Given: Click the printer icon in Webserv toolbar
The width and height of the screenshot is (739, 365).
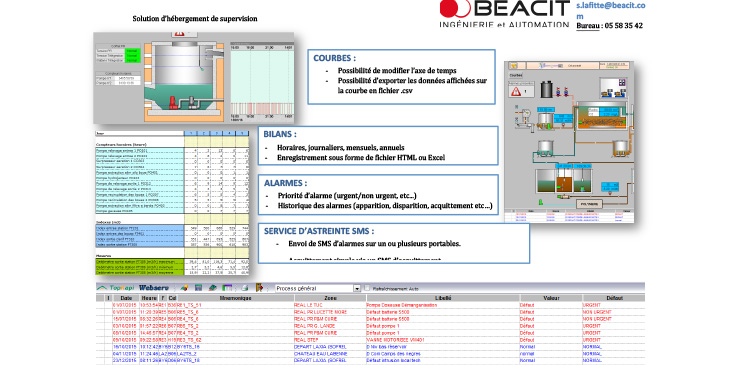Looking at the screenshot, I should [245, 288].
